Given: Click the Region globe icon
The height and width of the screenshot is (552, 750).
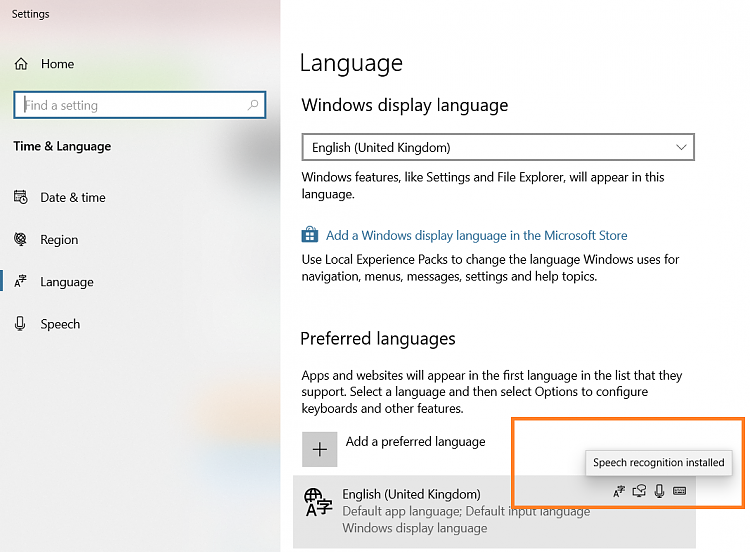Looking at the screenshot, I should [x=21, y=239].
